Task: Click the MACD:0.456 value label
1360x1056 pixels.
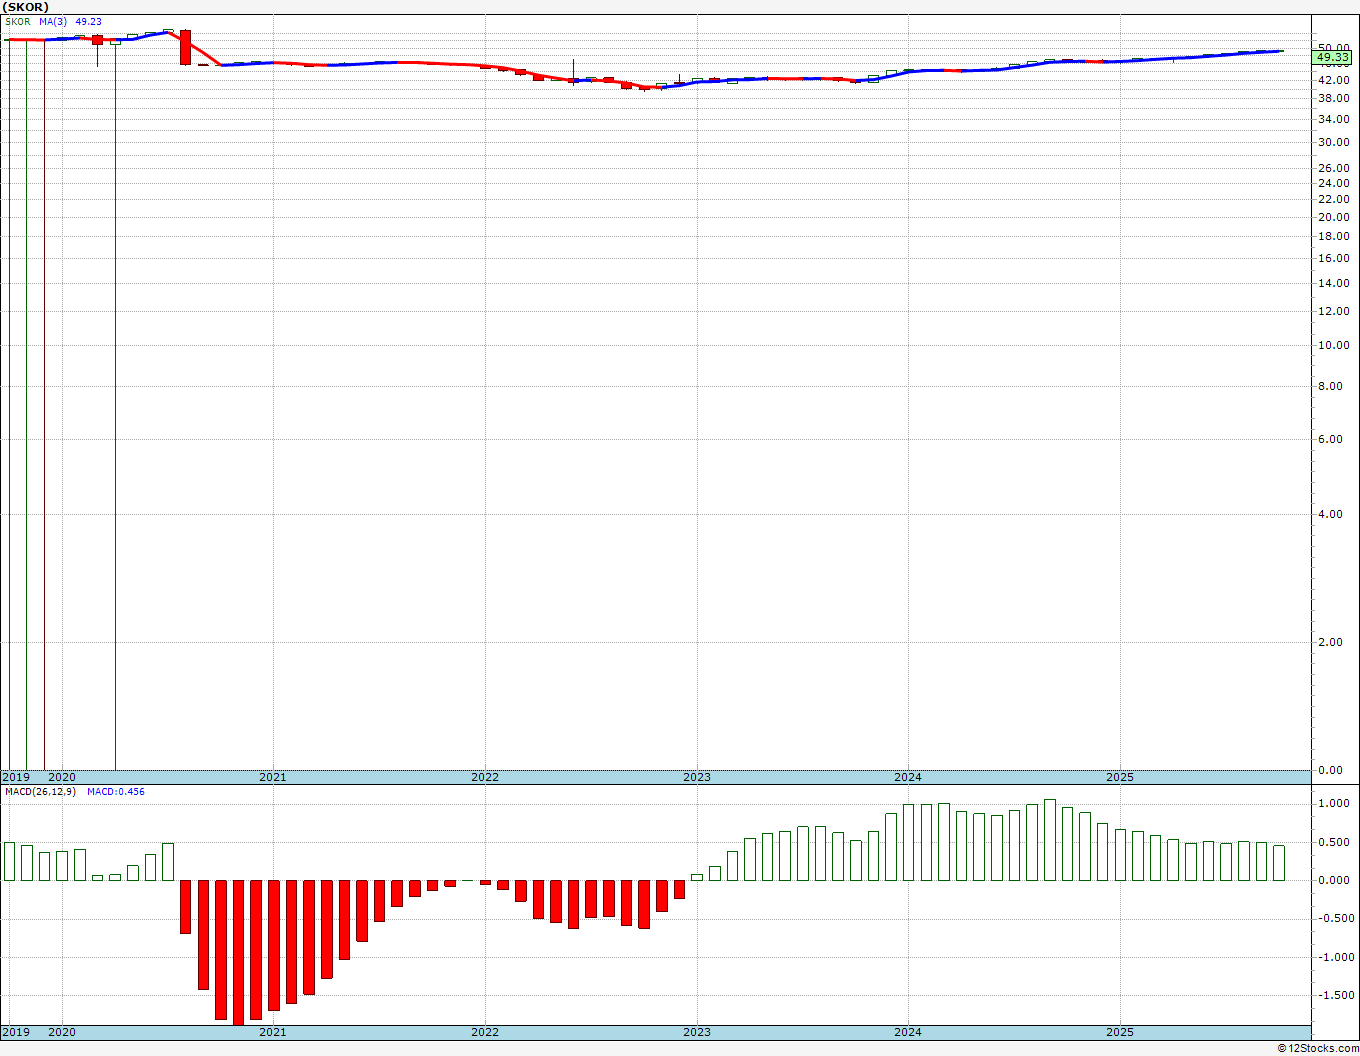Action: tap(116, 792)
